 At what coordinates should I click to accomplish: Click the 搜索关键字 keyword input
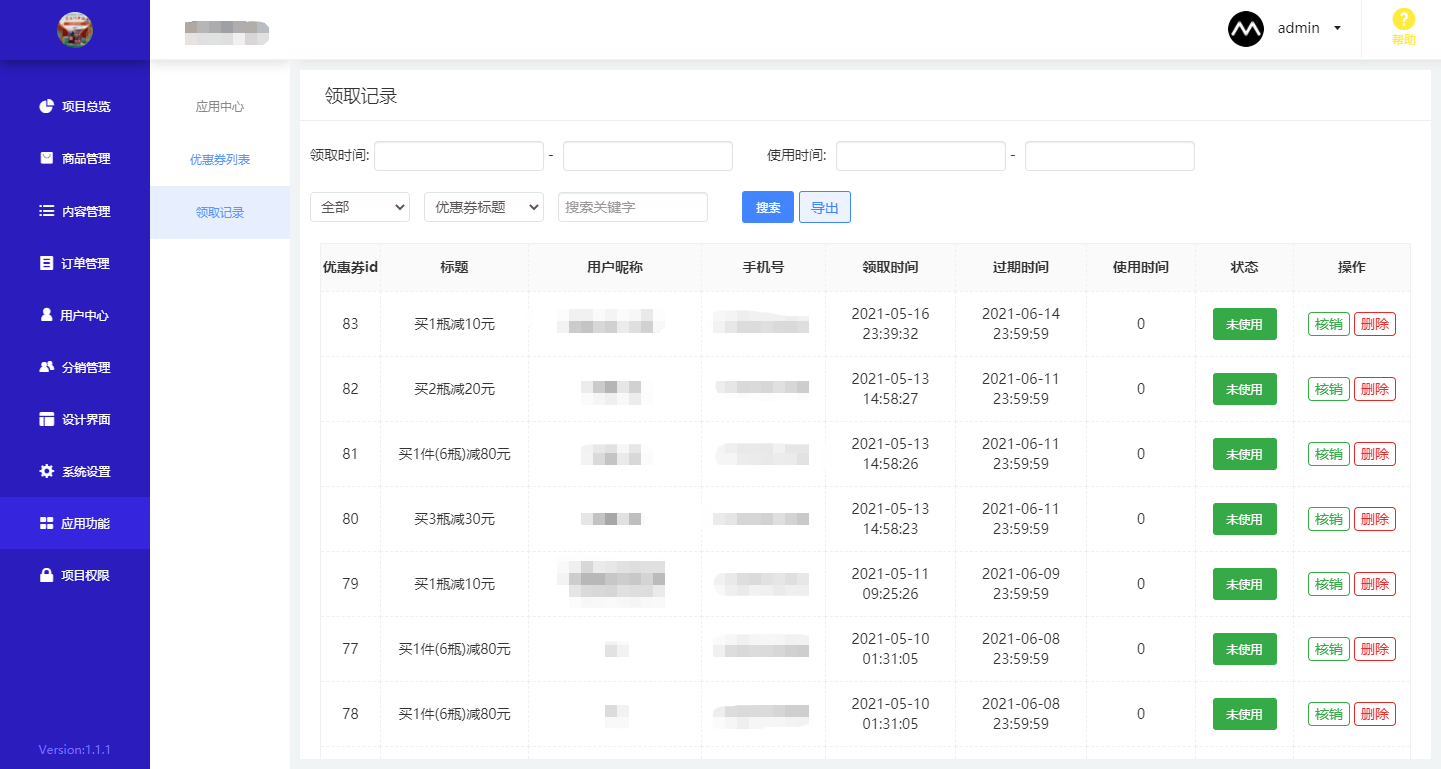633,207
